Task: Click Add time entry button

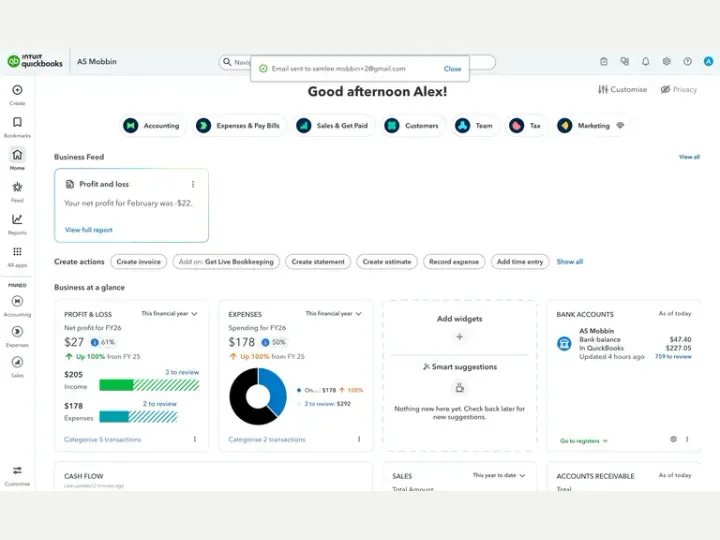Action: pos(520,262)
